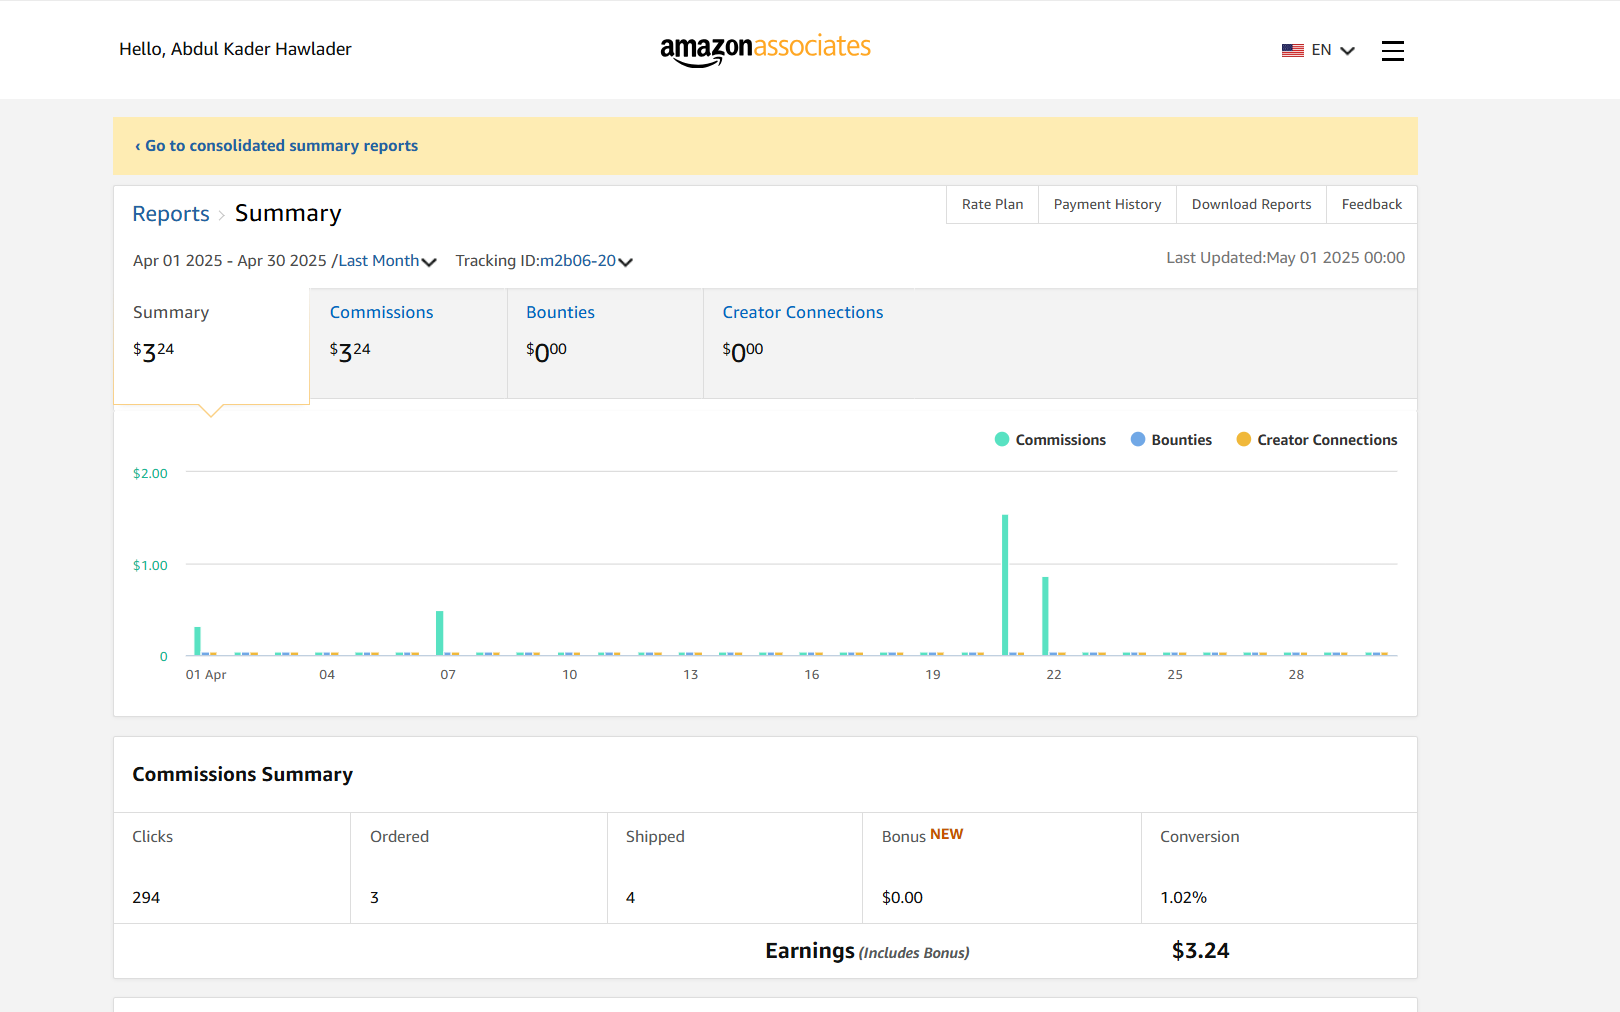Image resolution: width=1620 pixels, height=1012 pixels.
Task: Click the commission bar at 01 Apr
Action: (197, 641)
